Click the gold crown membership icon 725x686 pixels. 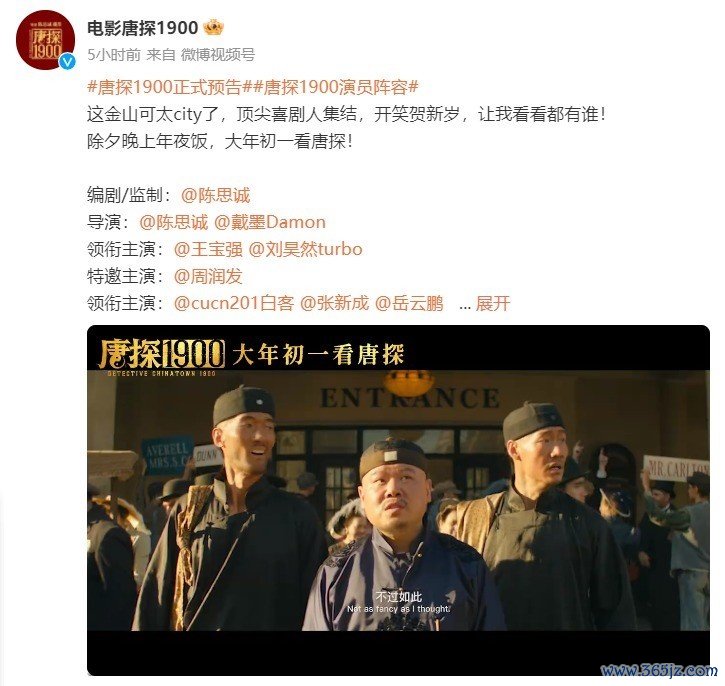pos(214,28)
